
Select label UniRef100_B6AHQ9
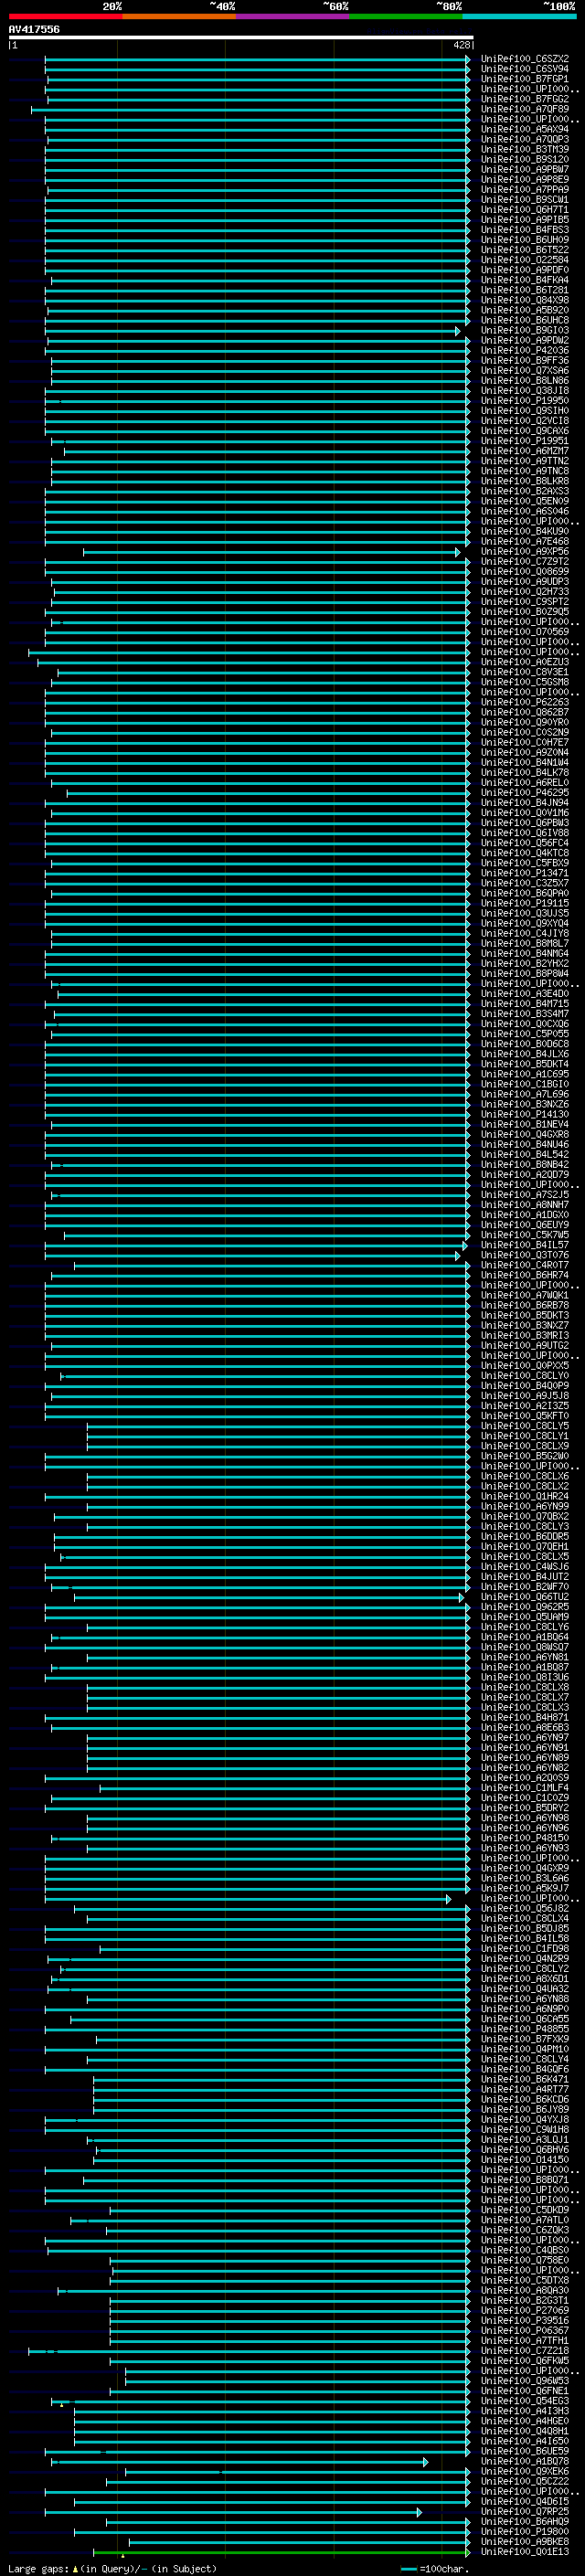[x=525, y=2521]
